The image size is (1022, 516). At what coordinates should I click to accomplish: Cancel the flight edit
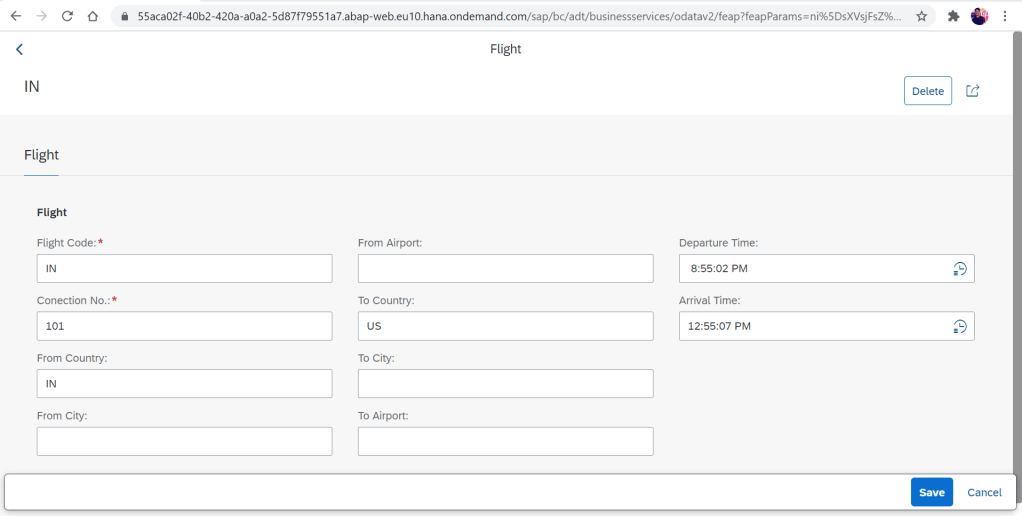pos(984,492)
